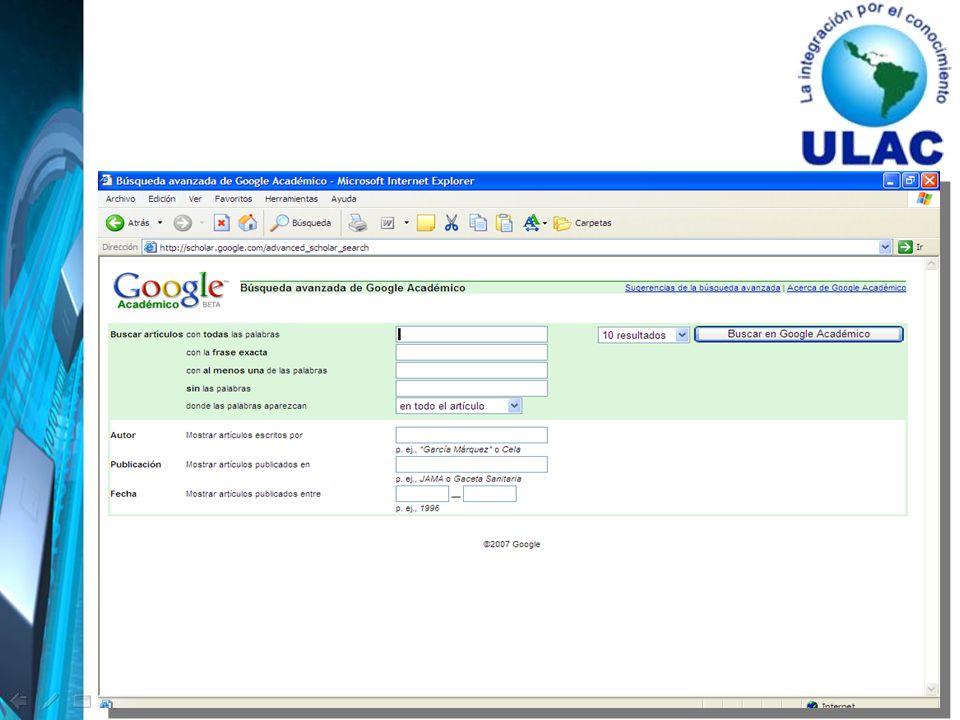Paste from clipboard with the Paste icon
Image resolution: width=960 pixels, height=720 pixels.
point(504,223)
